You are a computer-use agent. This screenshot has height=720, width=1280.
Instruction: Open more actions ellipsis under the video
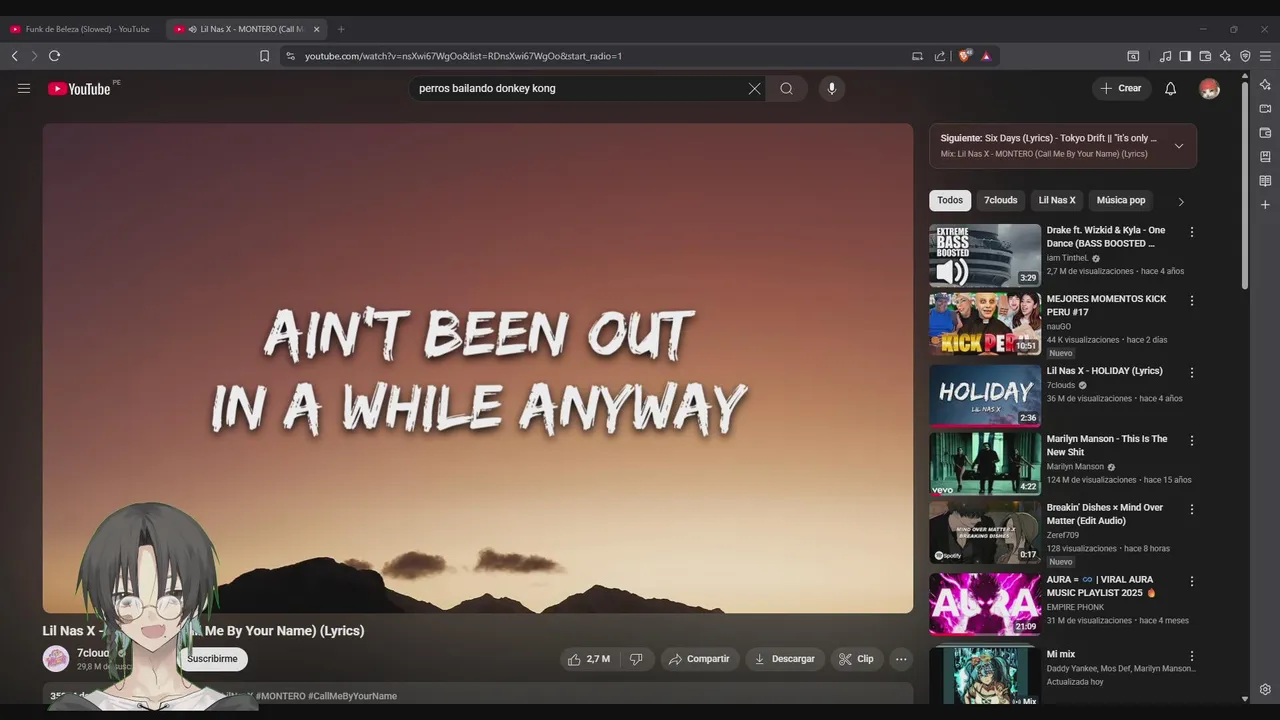[x=901, y=659]
